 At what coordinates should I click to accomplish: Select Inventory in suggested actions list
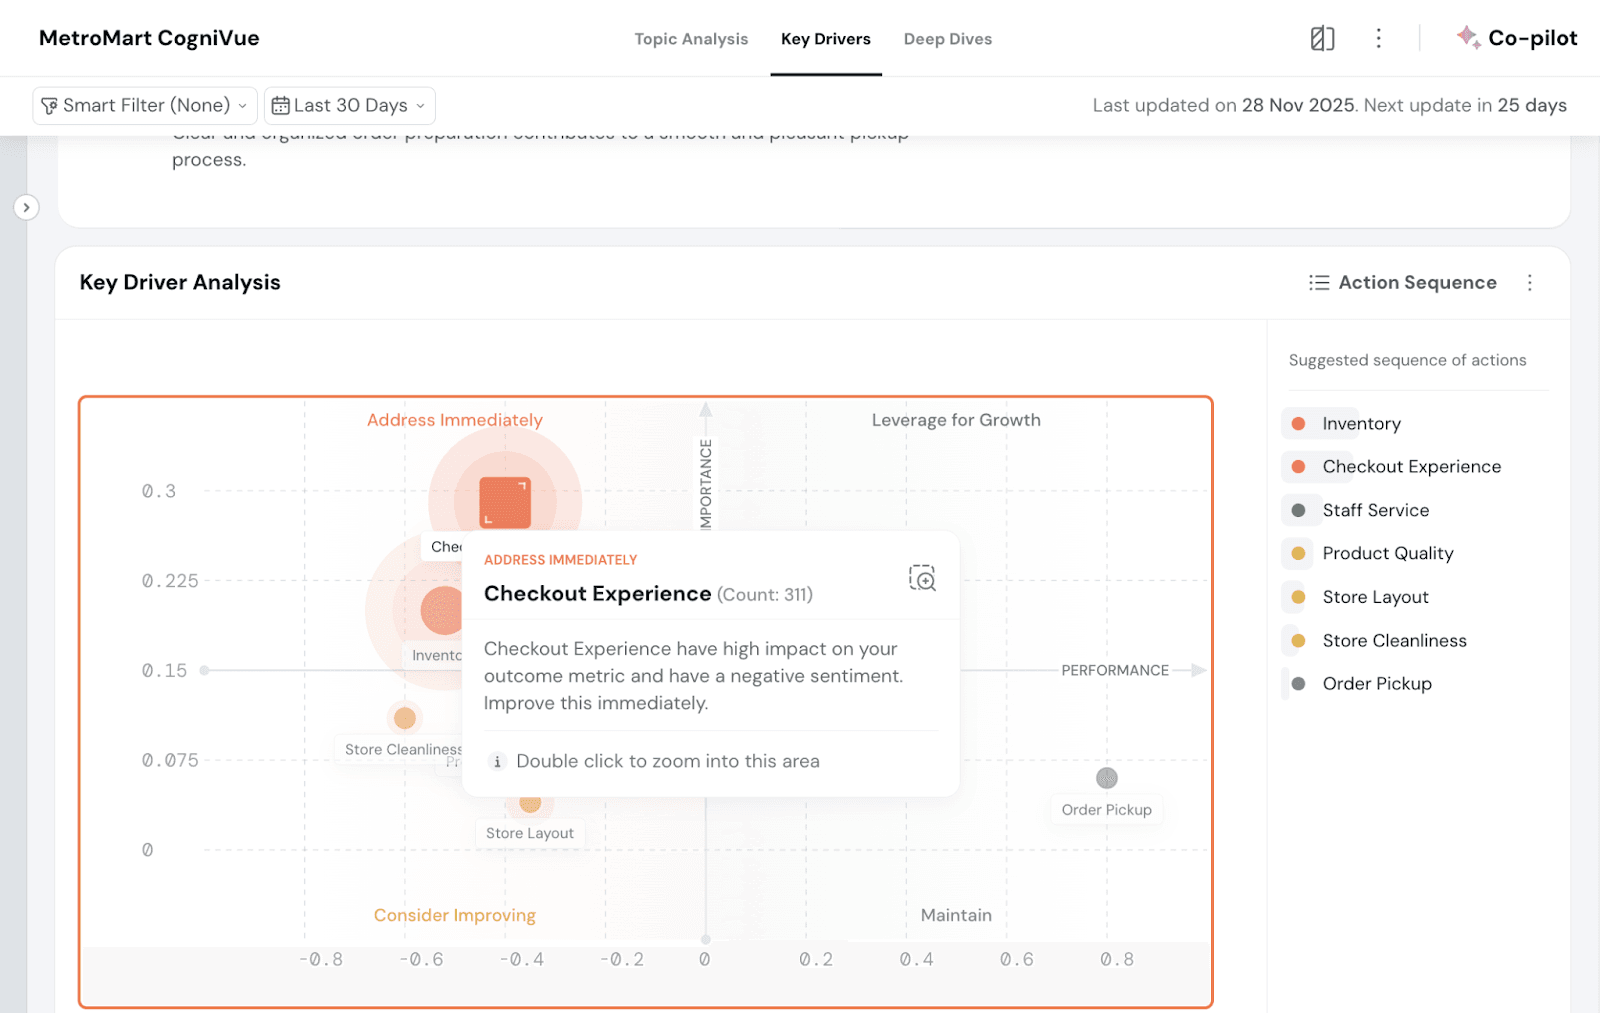pos(1360,424)
